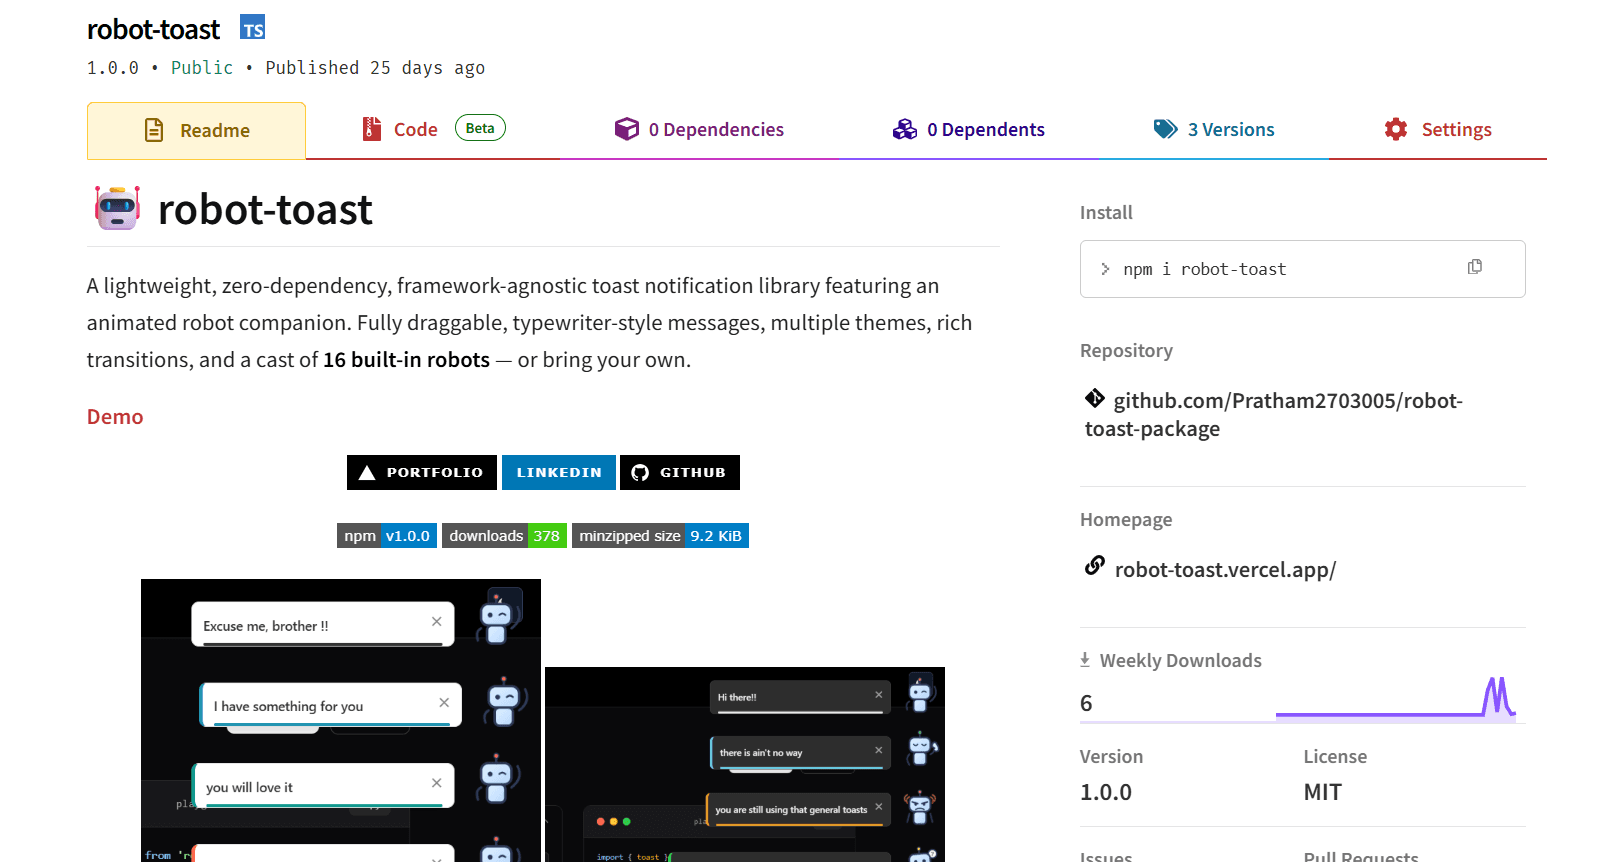Click the "Repository" sidebar heading
The width and height of the screenshot is (1624, 862).
(x=1126, y=351)
